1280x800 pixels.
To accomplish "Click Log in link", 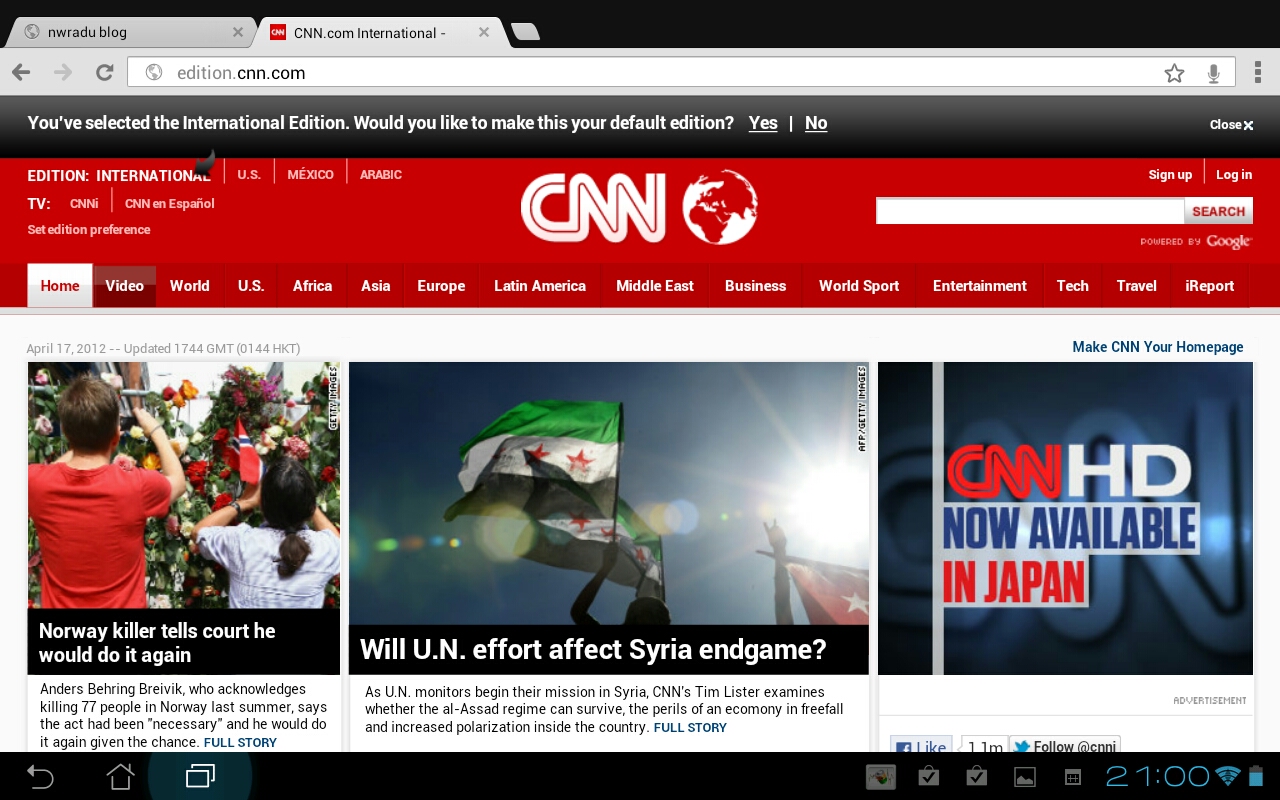I will point(1234,174).
